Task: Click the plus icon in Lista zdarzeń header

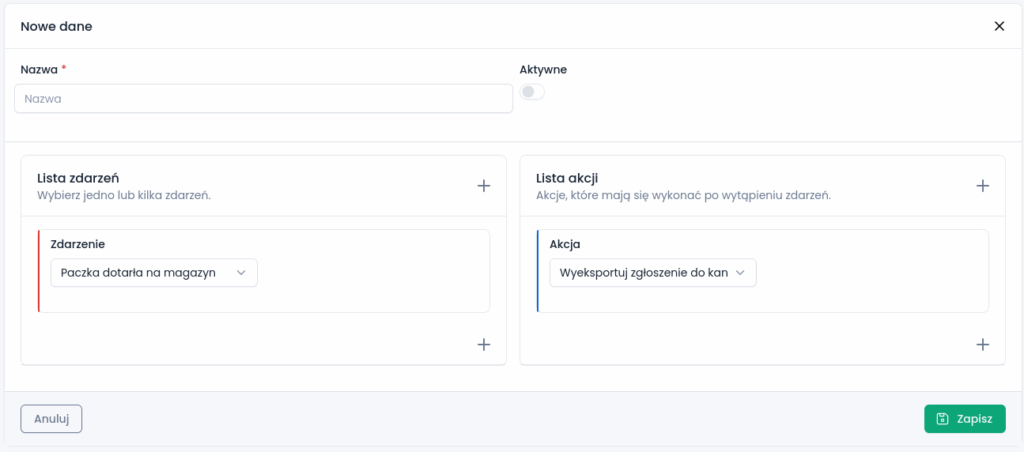Action: pyautogui.click(x=483, y=185)
